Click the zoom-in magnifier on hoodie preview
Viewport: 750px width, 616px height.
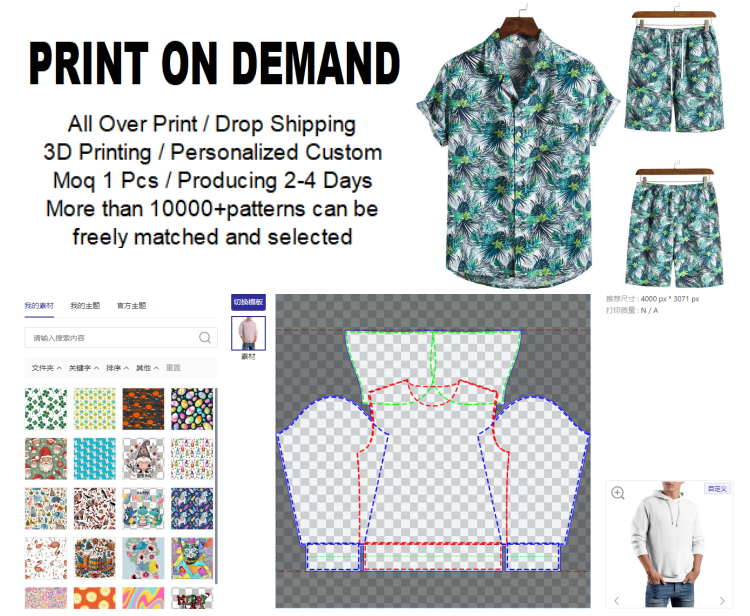(618, 493)
